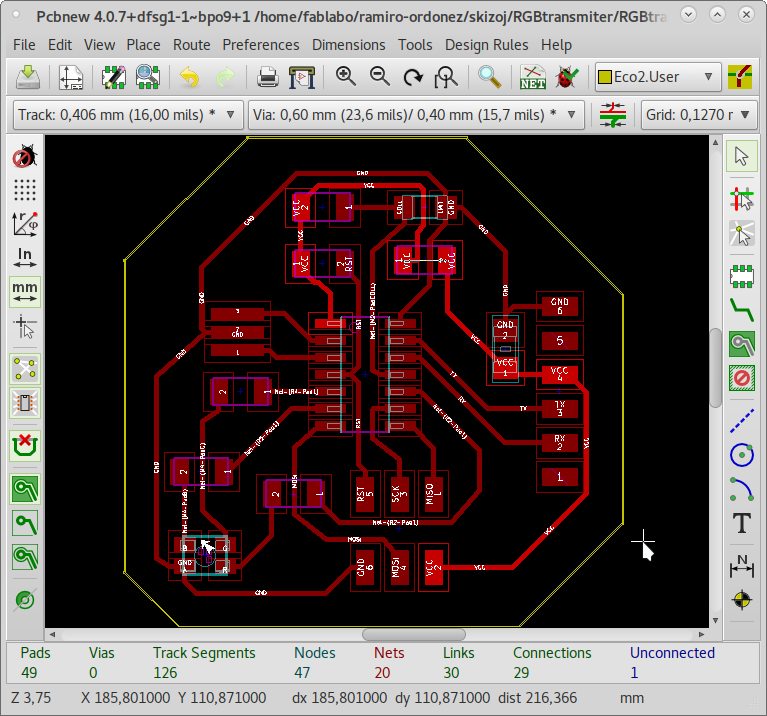The width and height of the screenshot is (767, 716).
Task: Open the Tools menu
Action: [x=415, y=45]
